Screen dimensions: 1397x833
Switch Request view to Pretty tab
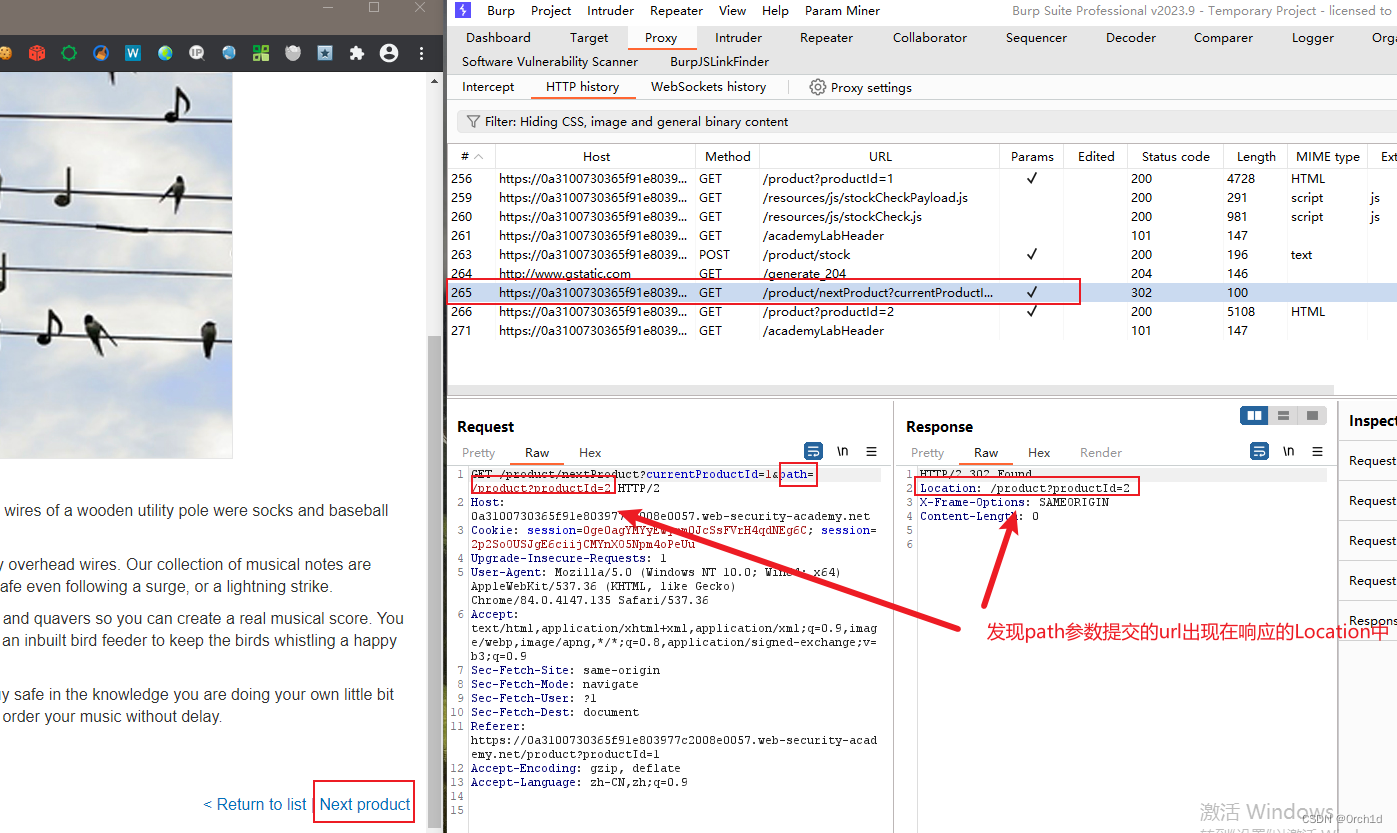point(478,453)
